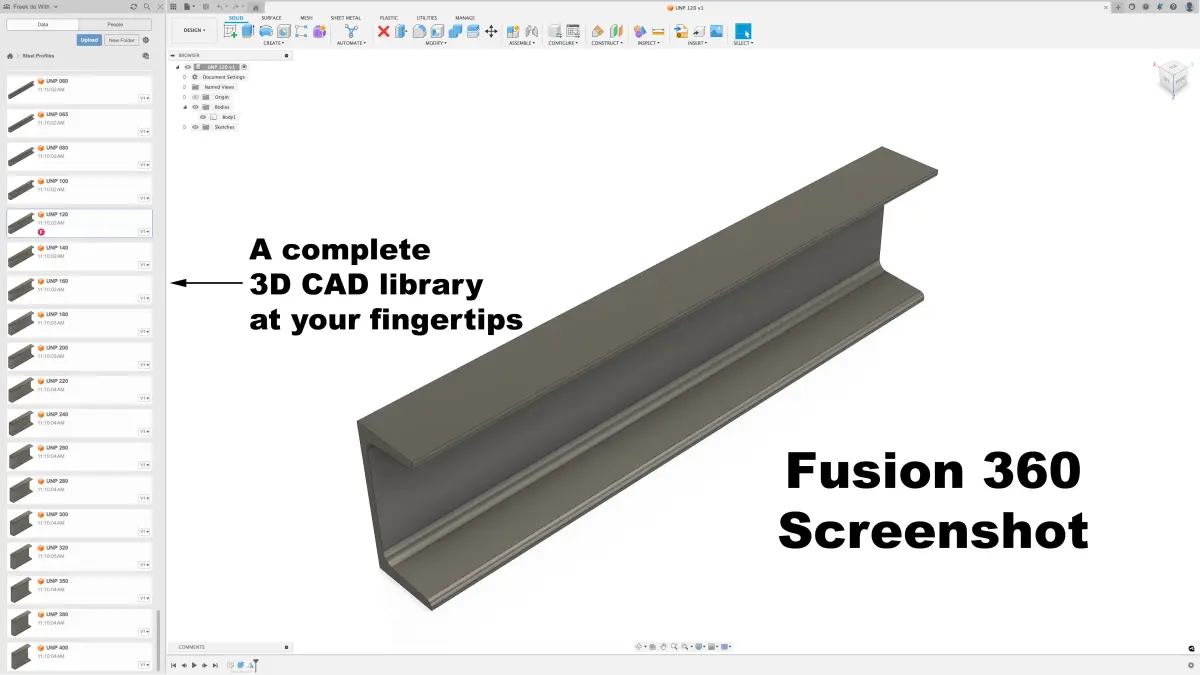The height and width of the screenshot is (675, 1200).
Task: Click the Insert Derive icon
Action: 681,31
